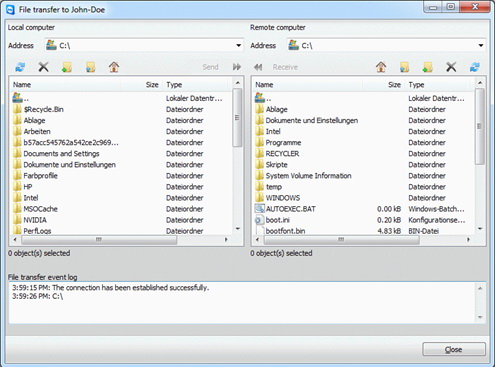Sort local list by Size column
Viewport: 496px width, 368px height.
(x=142, y=85)
